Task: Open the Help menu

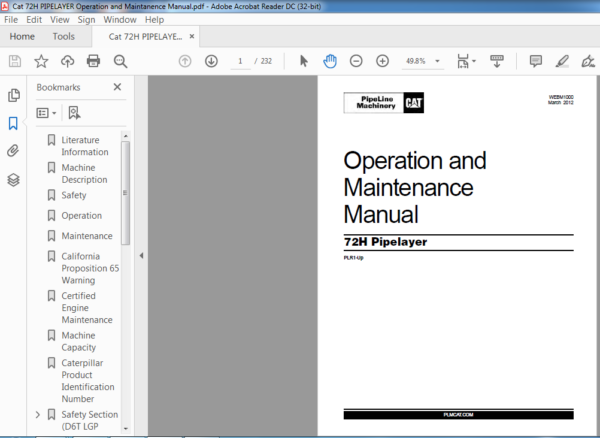Action: coord(154,20)
